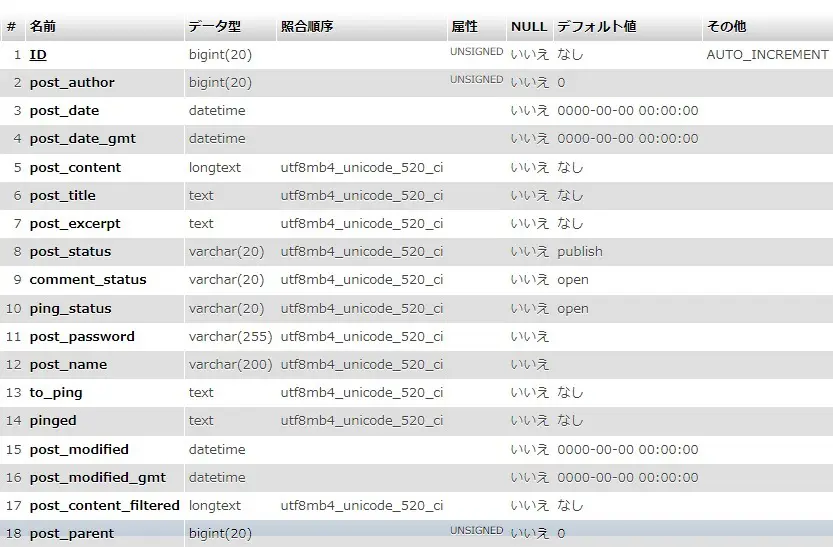The width and height of the screenshot is (833, 547).
Task: Select the post_content_filtered field name
Action: point(105,506)
